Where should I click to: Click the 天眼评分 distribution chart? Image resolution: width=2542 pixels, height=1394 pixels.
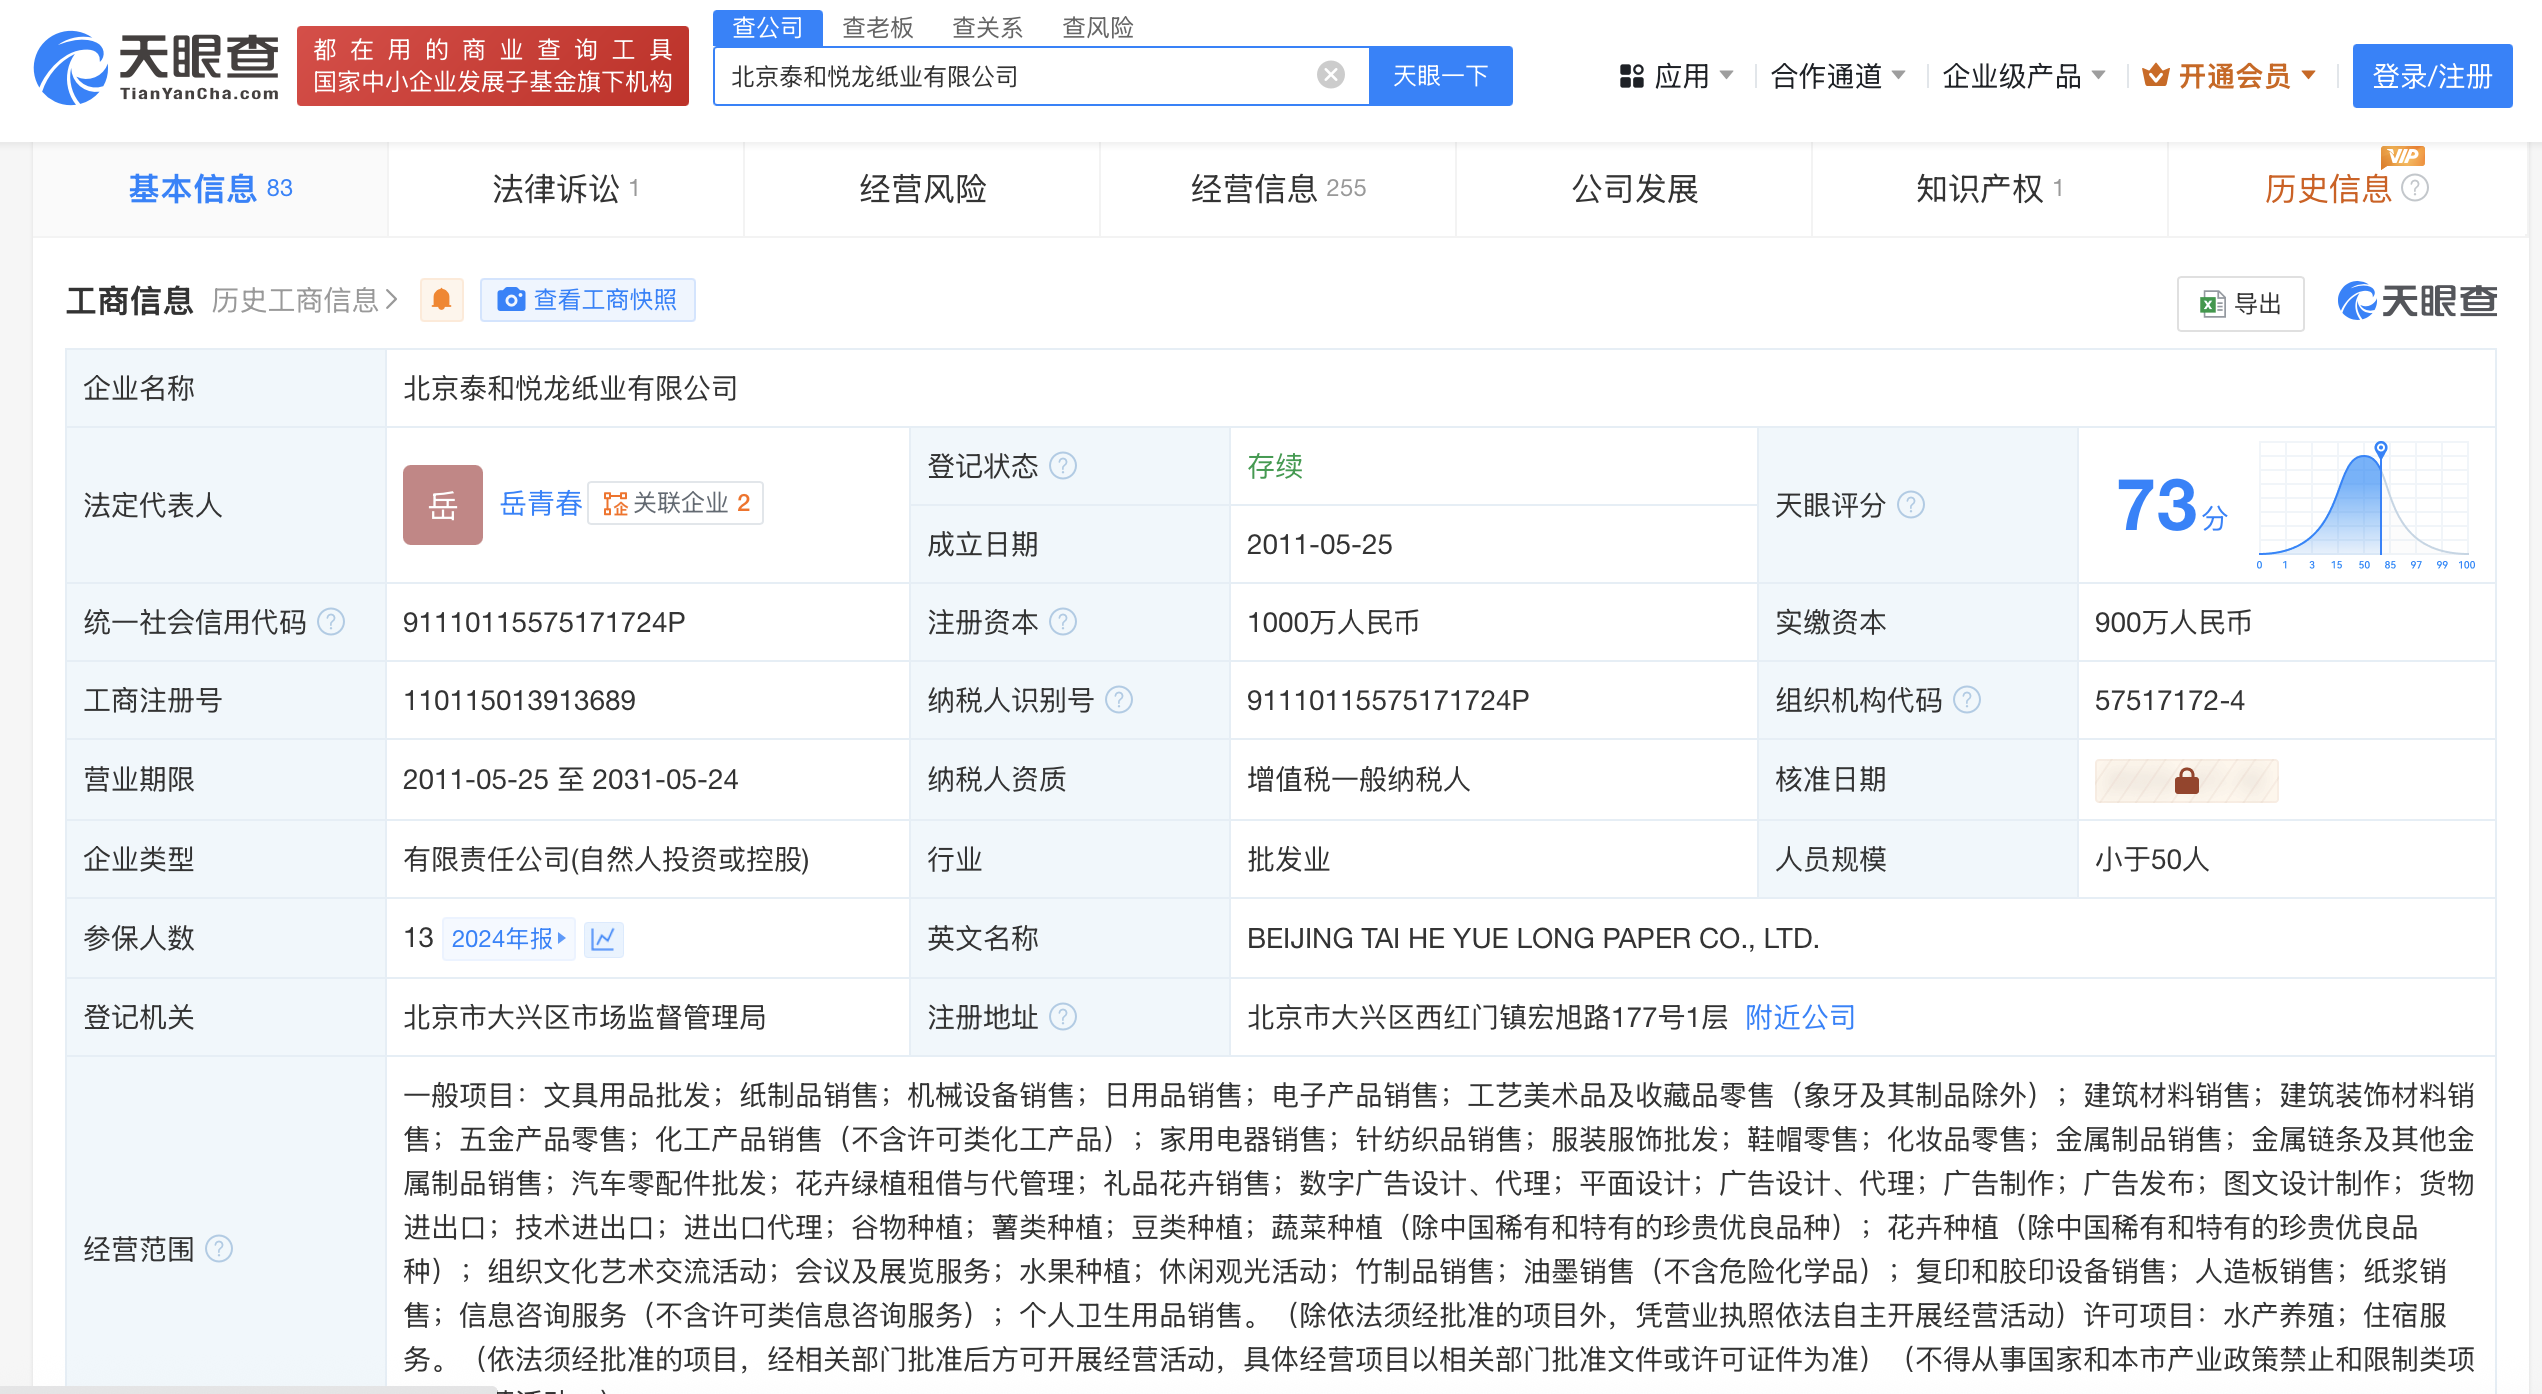click(x=2364, y=505)
